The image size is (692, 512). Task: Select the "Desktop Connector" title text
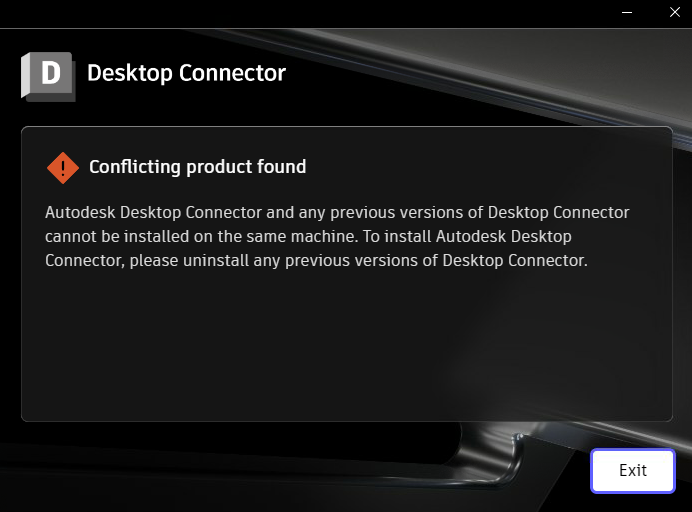click(x=186, y=73)
